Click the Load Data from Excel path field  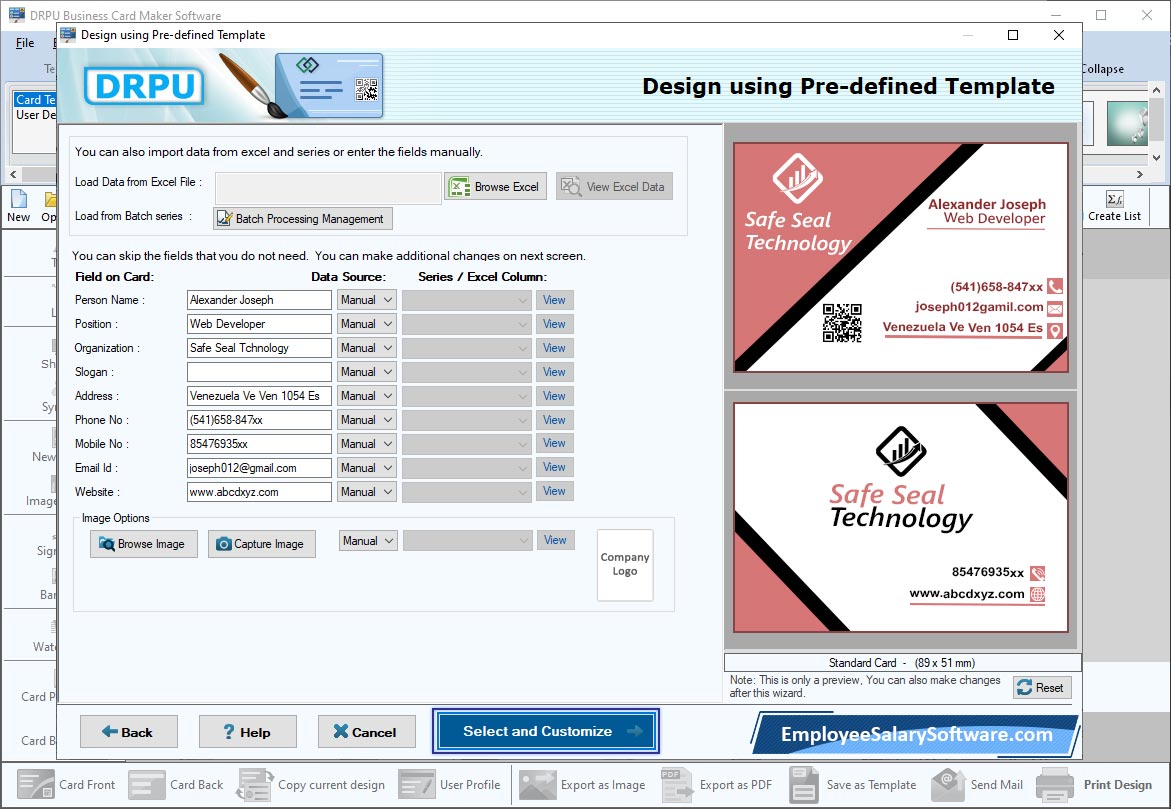click(x=328, y=188)
